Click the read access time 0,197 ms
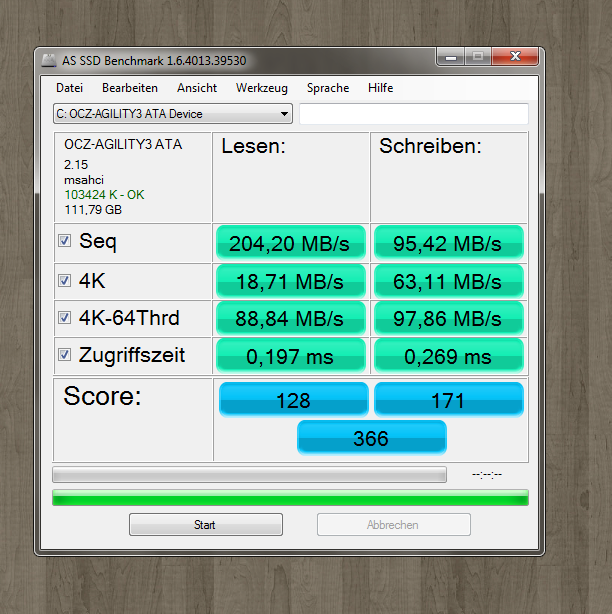 291,356
